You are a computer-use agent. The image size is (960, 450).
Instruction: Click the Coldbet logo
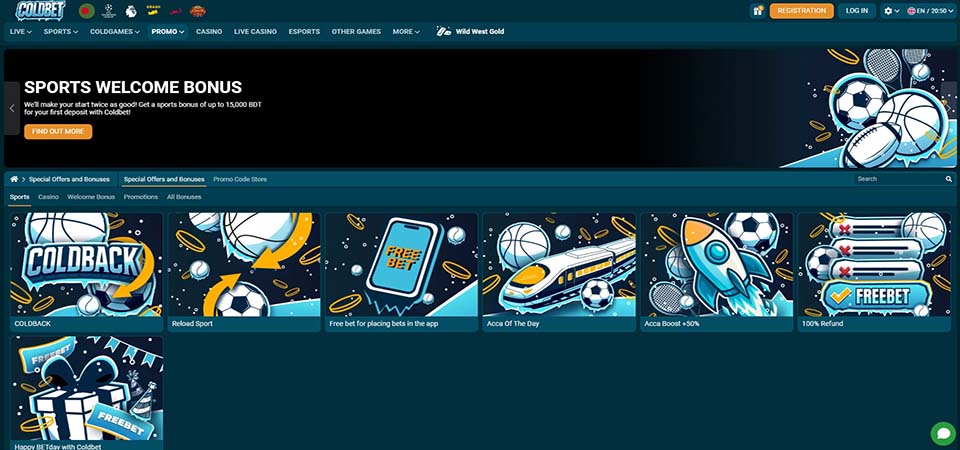40,10
